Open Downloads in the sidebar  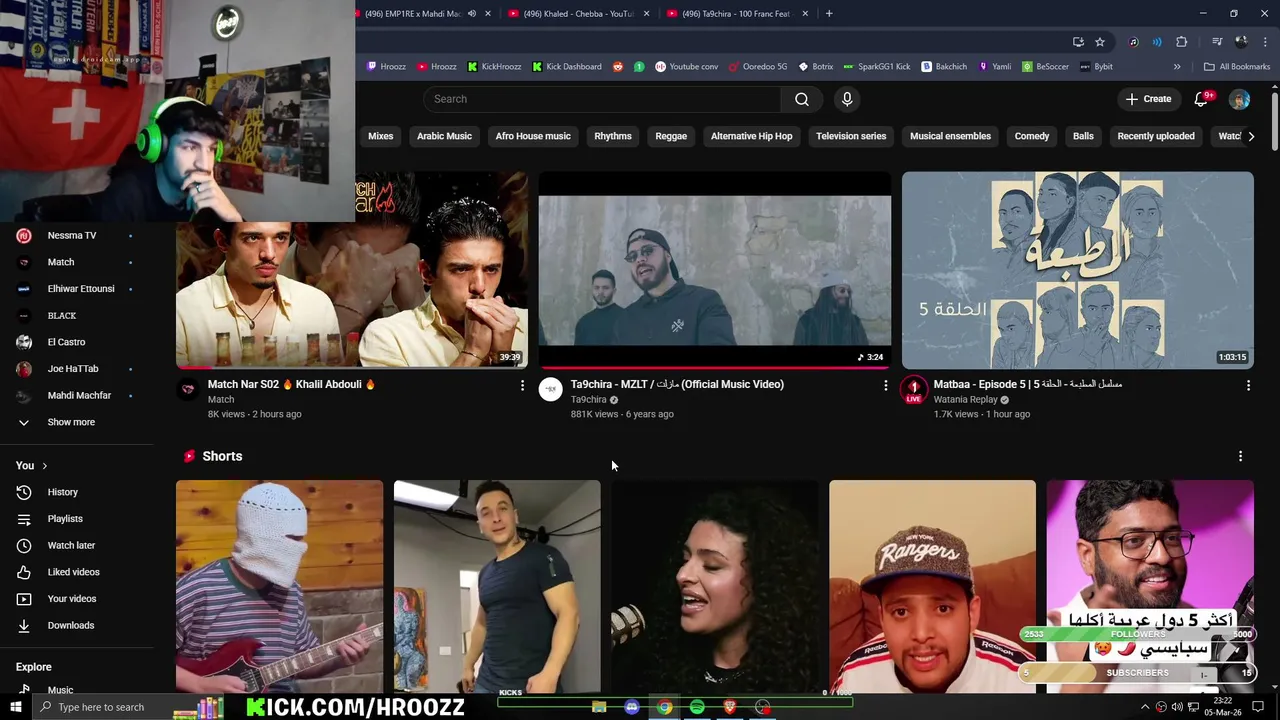(70, 625)
